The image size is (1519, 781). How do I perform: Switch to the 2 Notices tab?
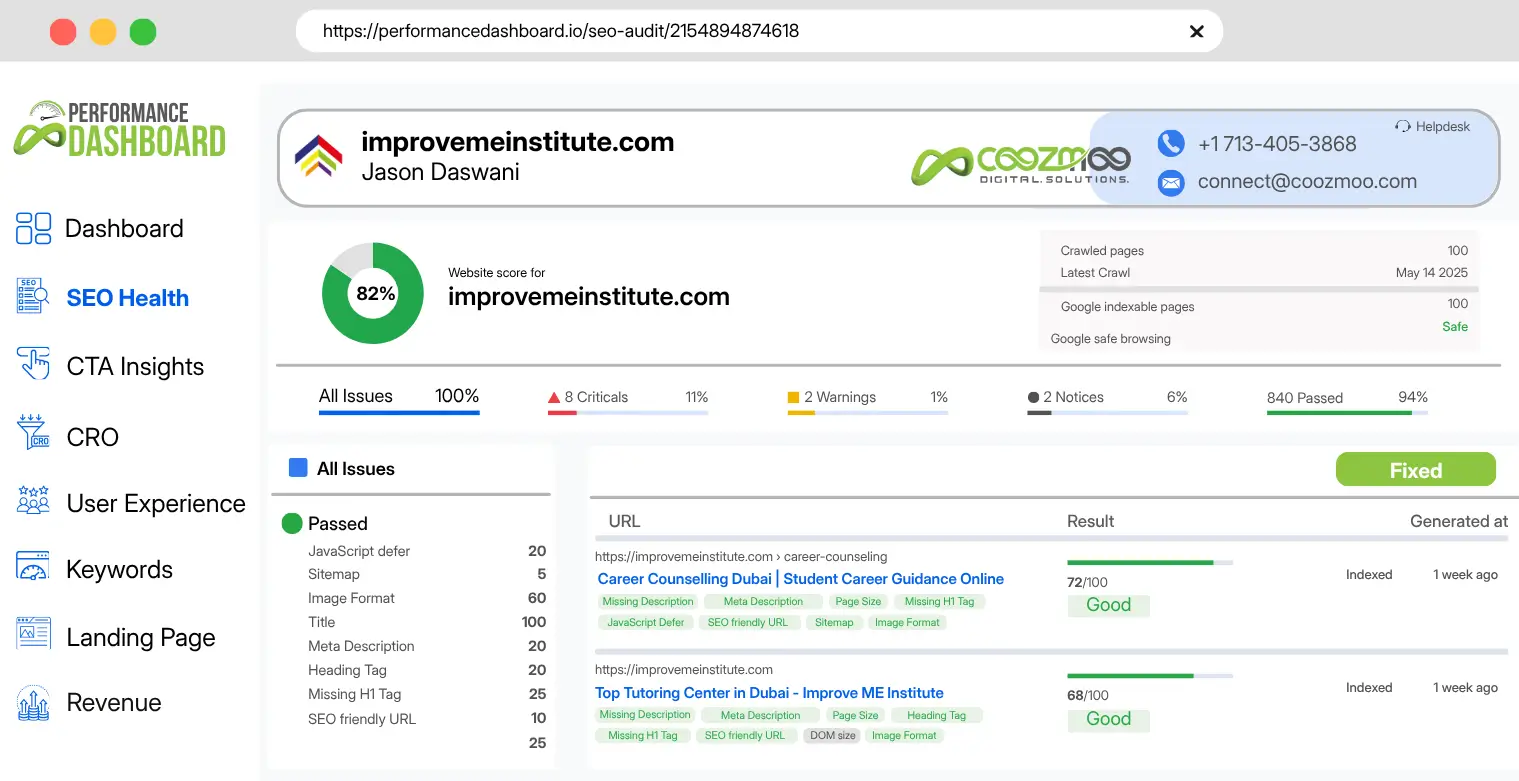point(1107,399)
